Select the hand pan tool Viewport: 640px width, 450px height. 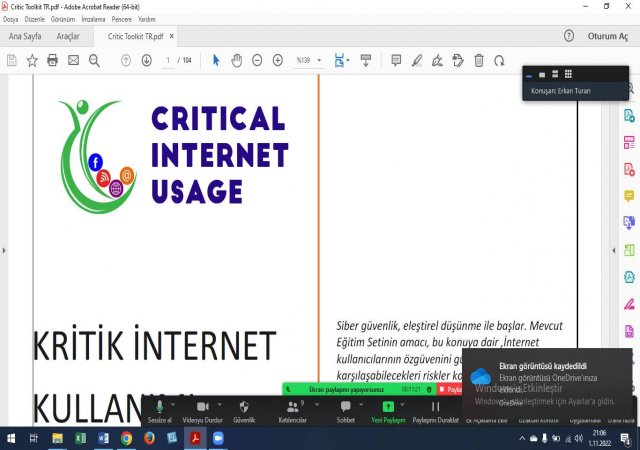point(237,60)
